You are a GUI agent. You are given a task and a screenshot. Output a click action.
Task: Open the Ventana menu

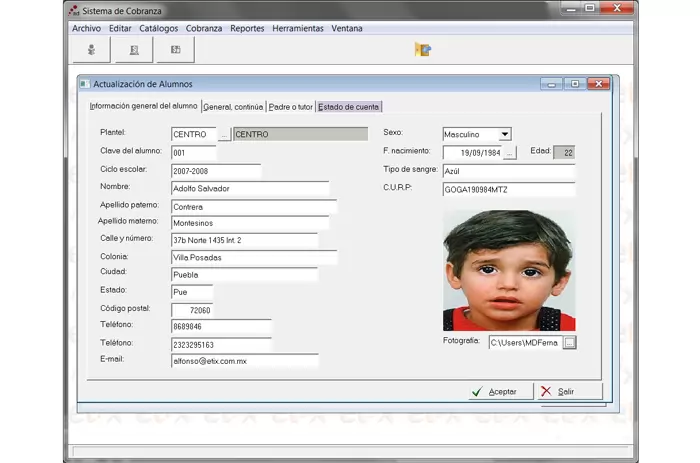coord(347,28)
